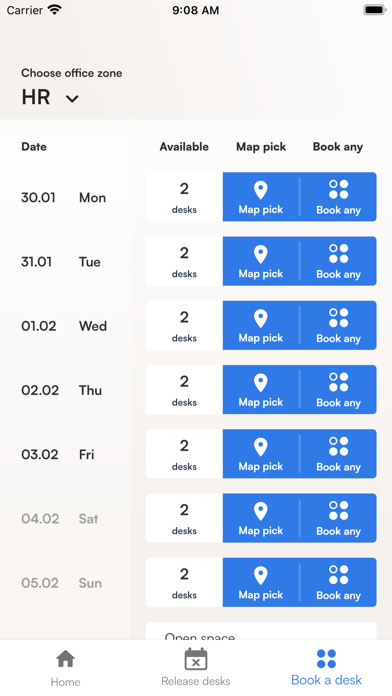This screenshot has width=392, height=696.
Task: Open the Choose office zone picker
Action: 71,88
